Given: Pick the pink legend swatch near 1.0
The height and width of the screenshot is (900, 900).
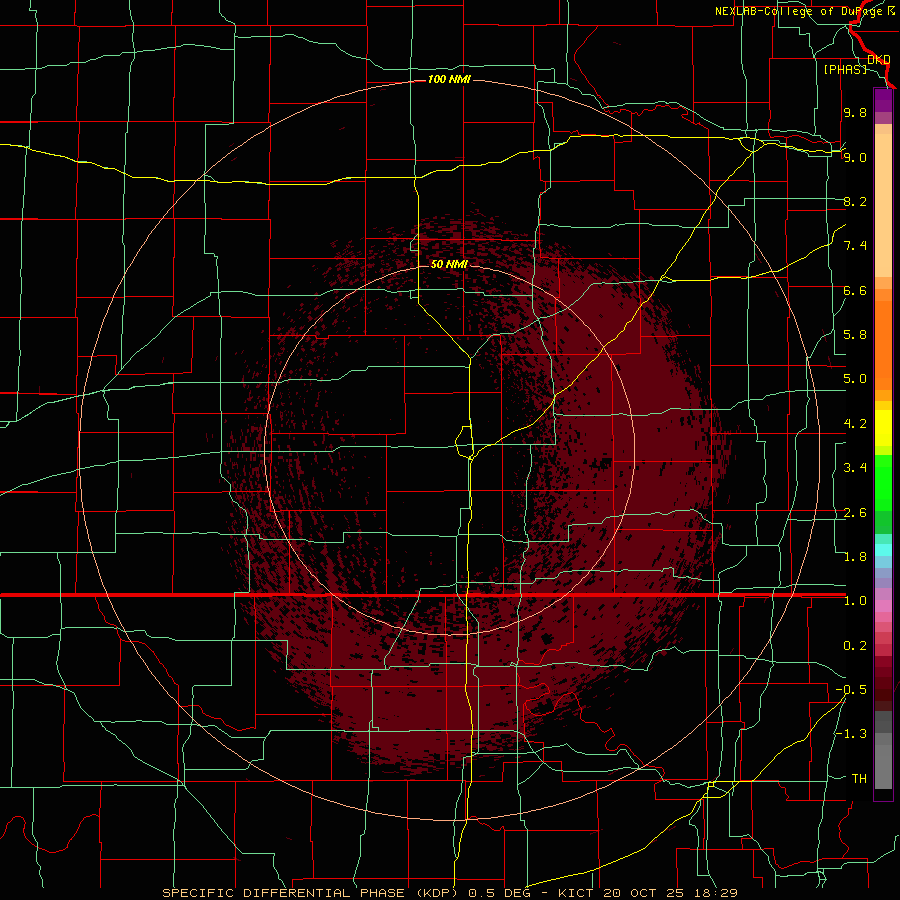Looking at the screenshot, I should [x=883, y=606].
